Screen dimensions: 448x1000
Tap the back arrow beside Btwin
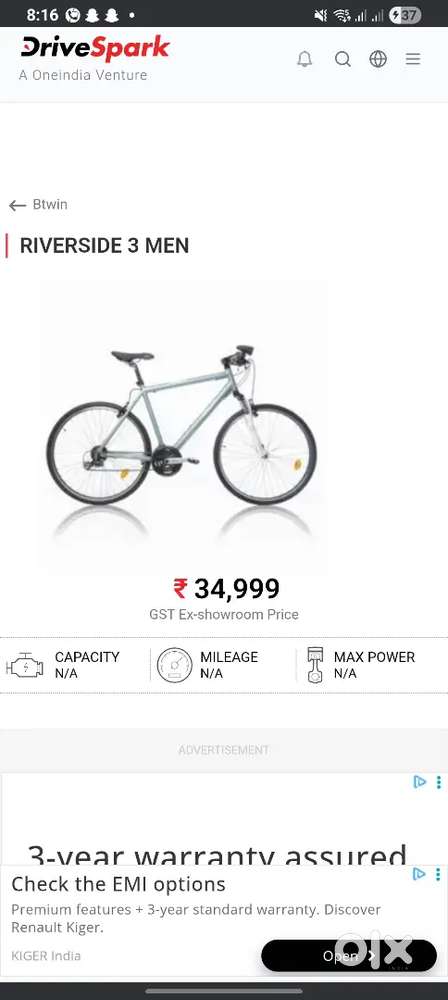[17, 205]
